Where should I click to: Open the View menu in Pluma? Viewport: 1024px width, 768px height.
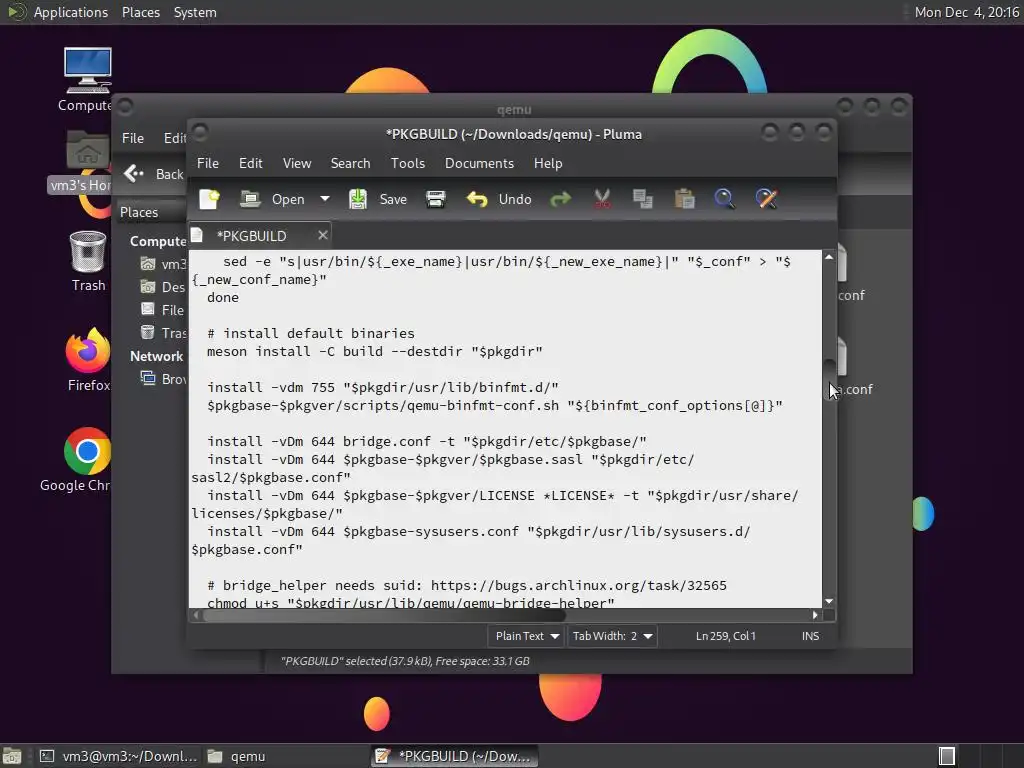click(x=297, y=163)
